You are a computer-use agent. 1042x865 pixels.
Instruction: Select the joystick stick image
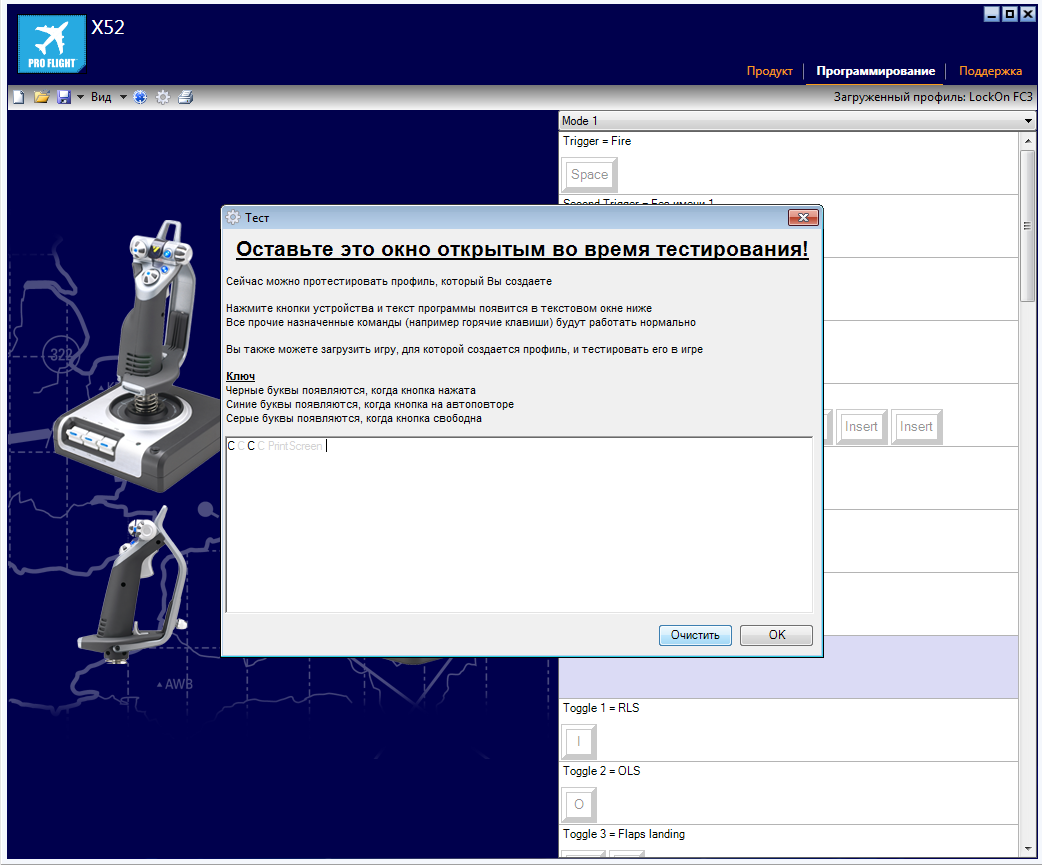pyautogui.click(x=138, y=355)
